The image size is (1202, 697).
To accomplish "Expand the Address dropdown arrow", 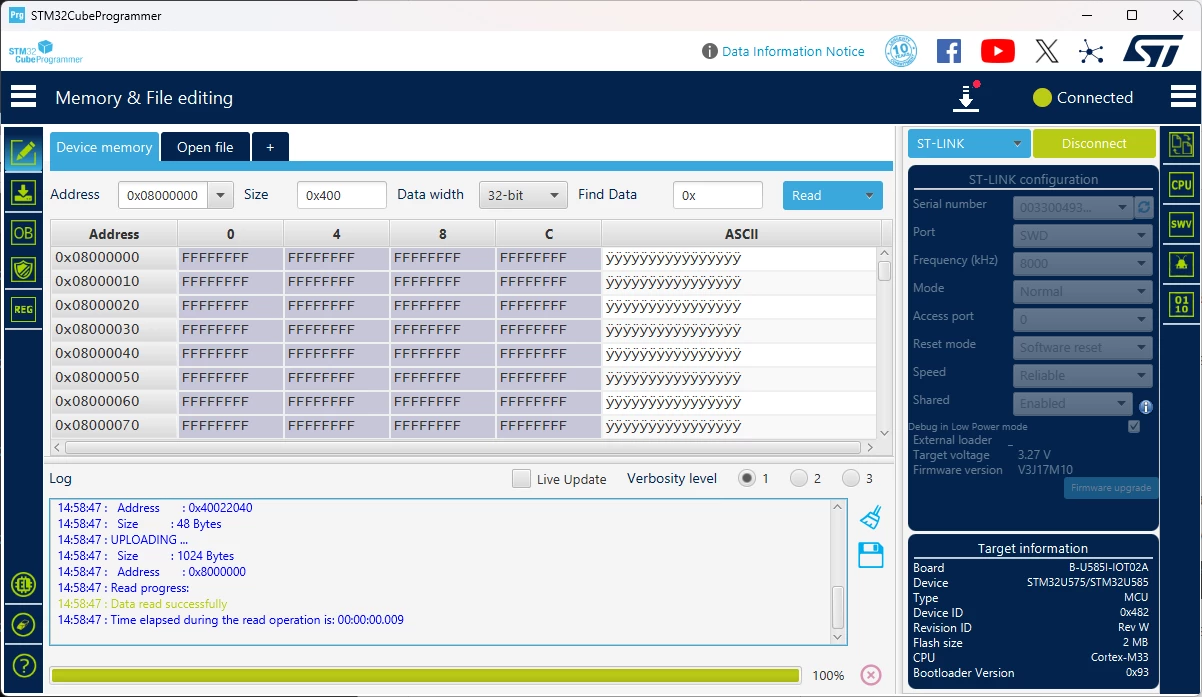I will (x=220, y=195).
